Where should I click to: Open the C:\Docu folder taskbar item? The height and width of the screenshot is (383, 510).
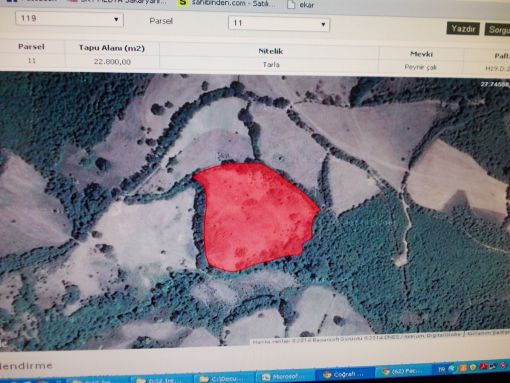click(x=222, y=379)
